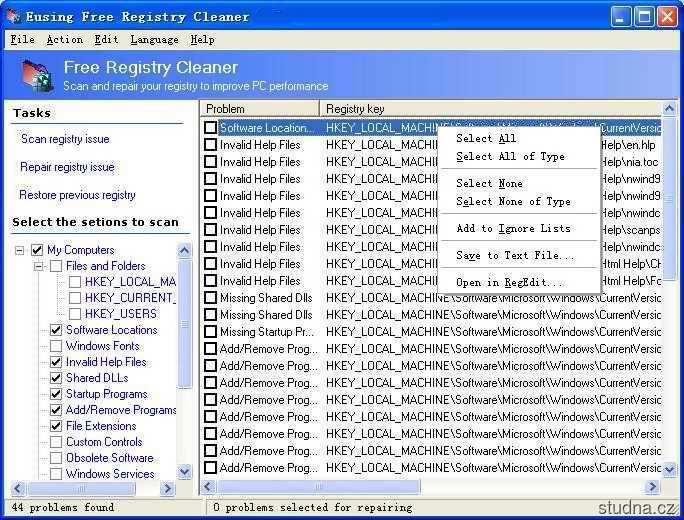Check the Windows Services section
684x520 pixels.
(56, 474)
